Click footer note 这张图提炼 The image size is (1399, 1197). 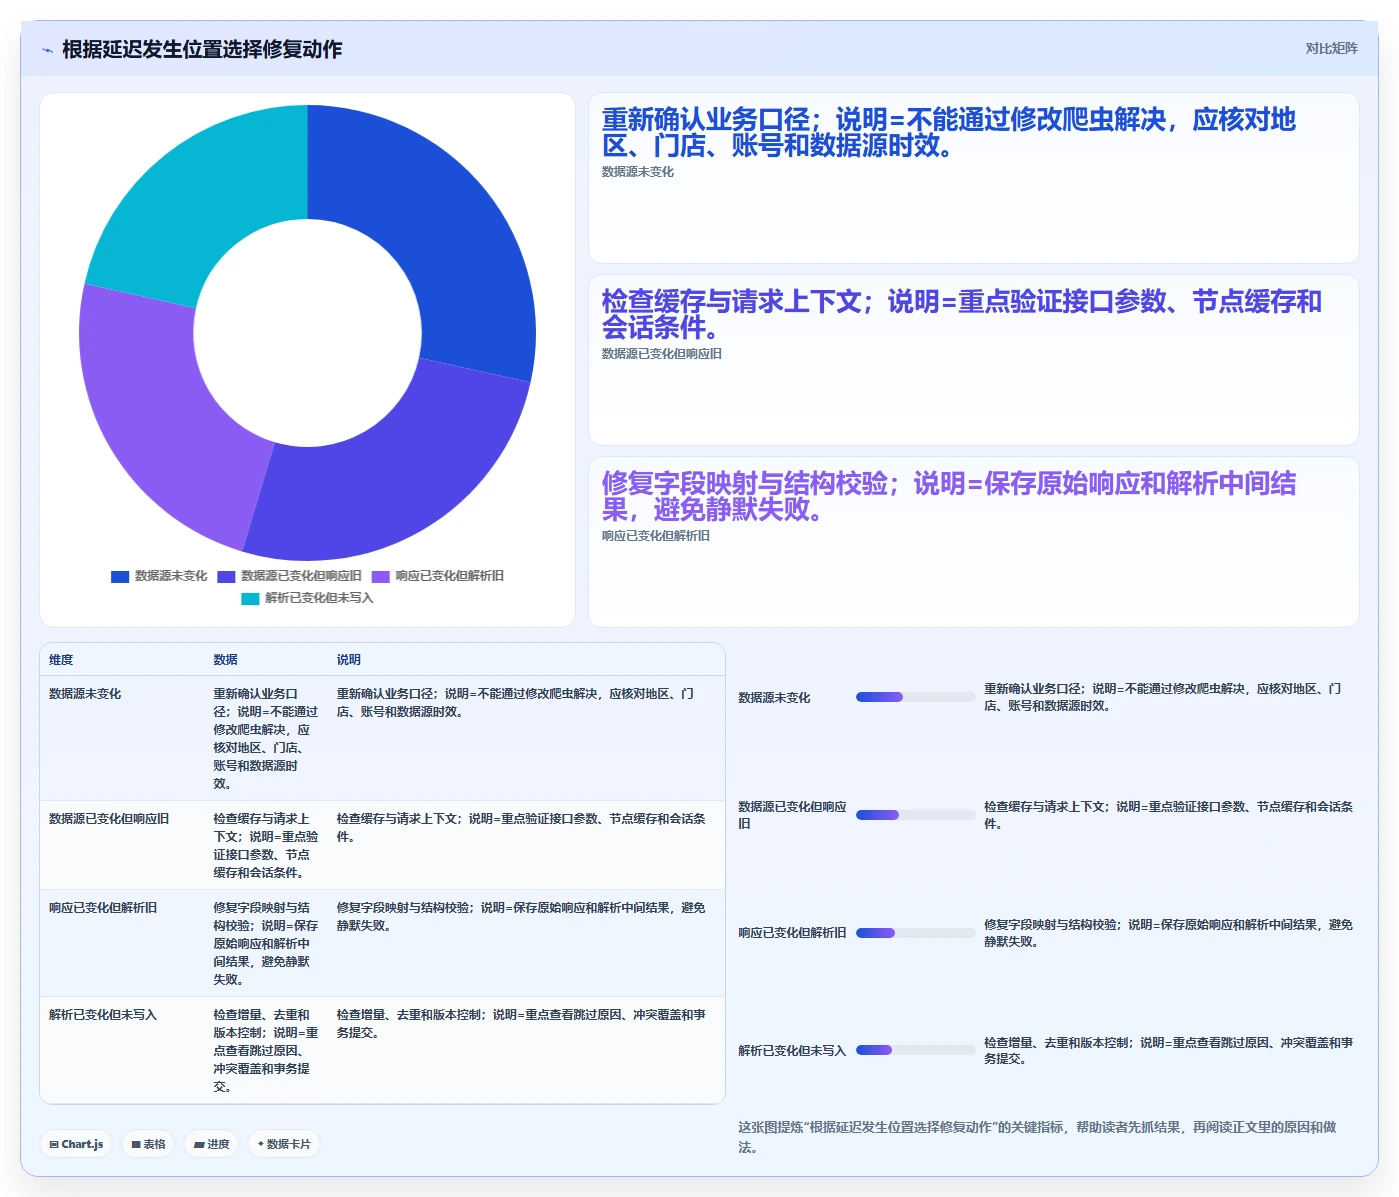[1037, 1137]
